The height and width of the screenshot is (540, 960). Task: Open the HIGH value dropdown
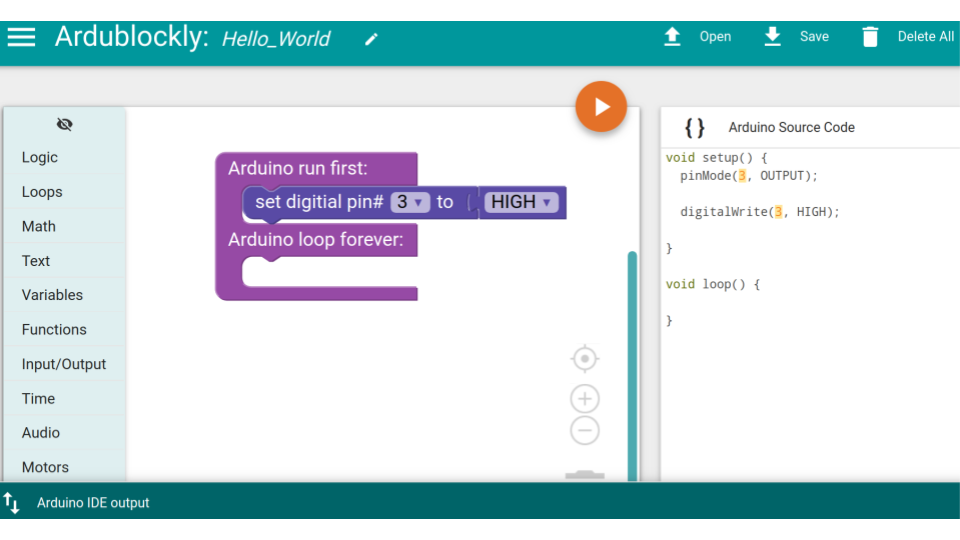pyautogui.click(x=521, y=202)
